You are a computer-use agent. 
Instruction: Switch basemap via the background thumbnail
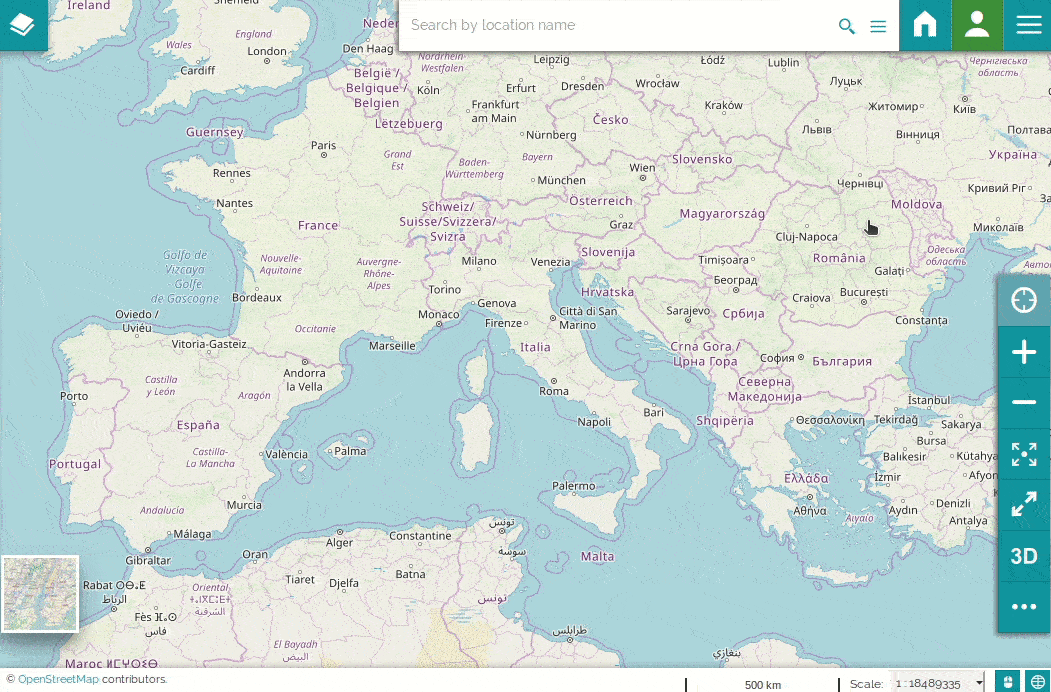pos(40,593)
